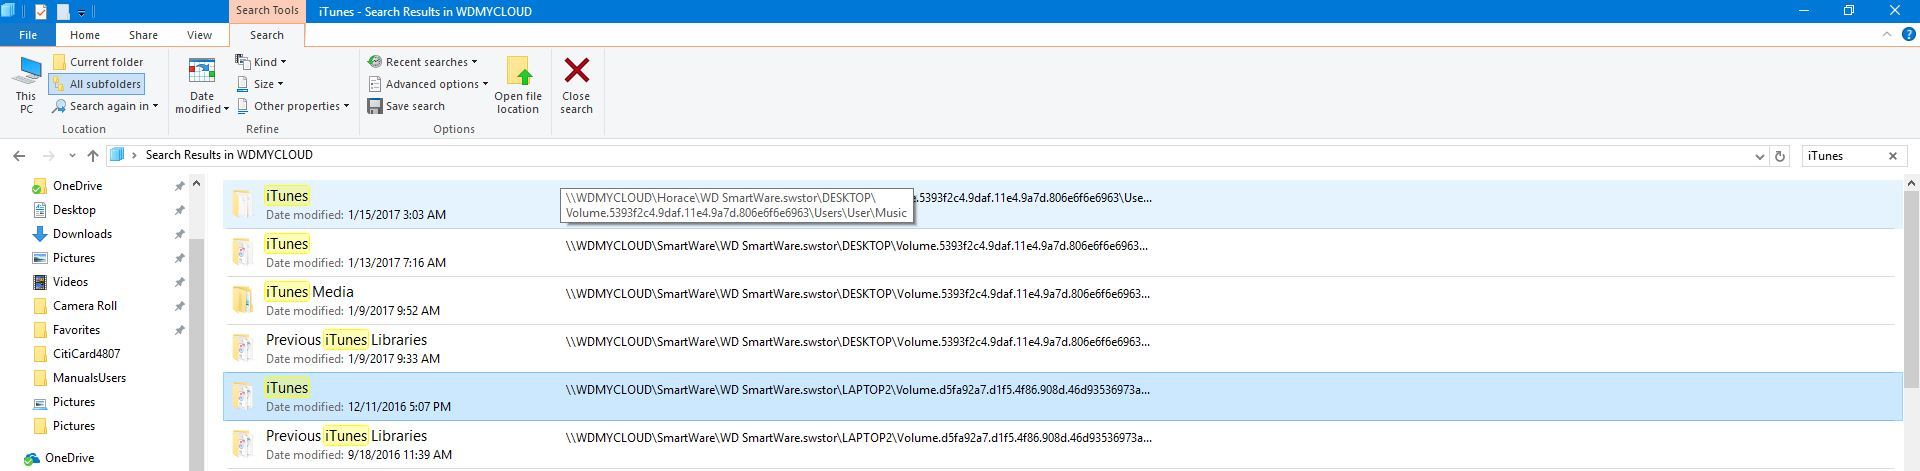Open Other properties dropdown
This screenshot has width=1920, height=471.
[293, 106]
